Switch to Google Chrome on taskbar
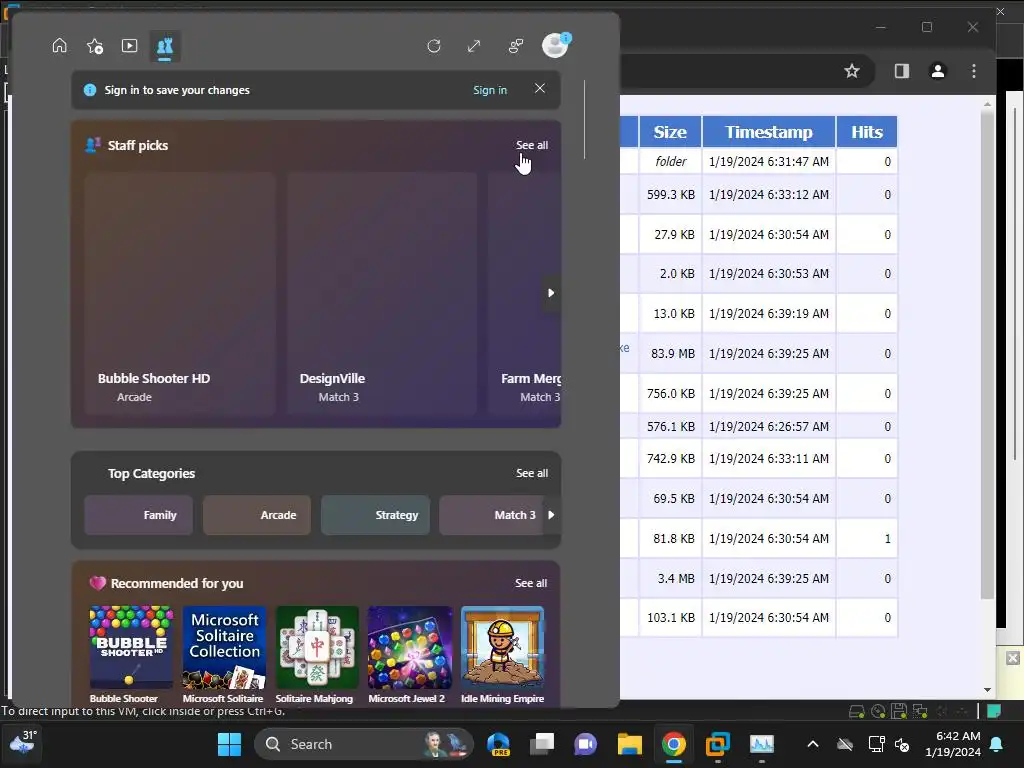1024x768 pixels. tap(673, 744)
